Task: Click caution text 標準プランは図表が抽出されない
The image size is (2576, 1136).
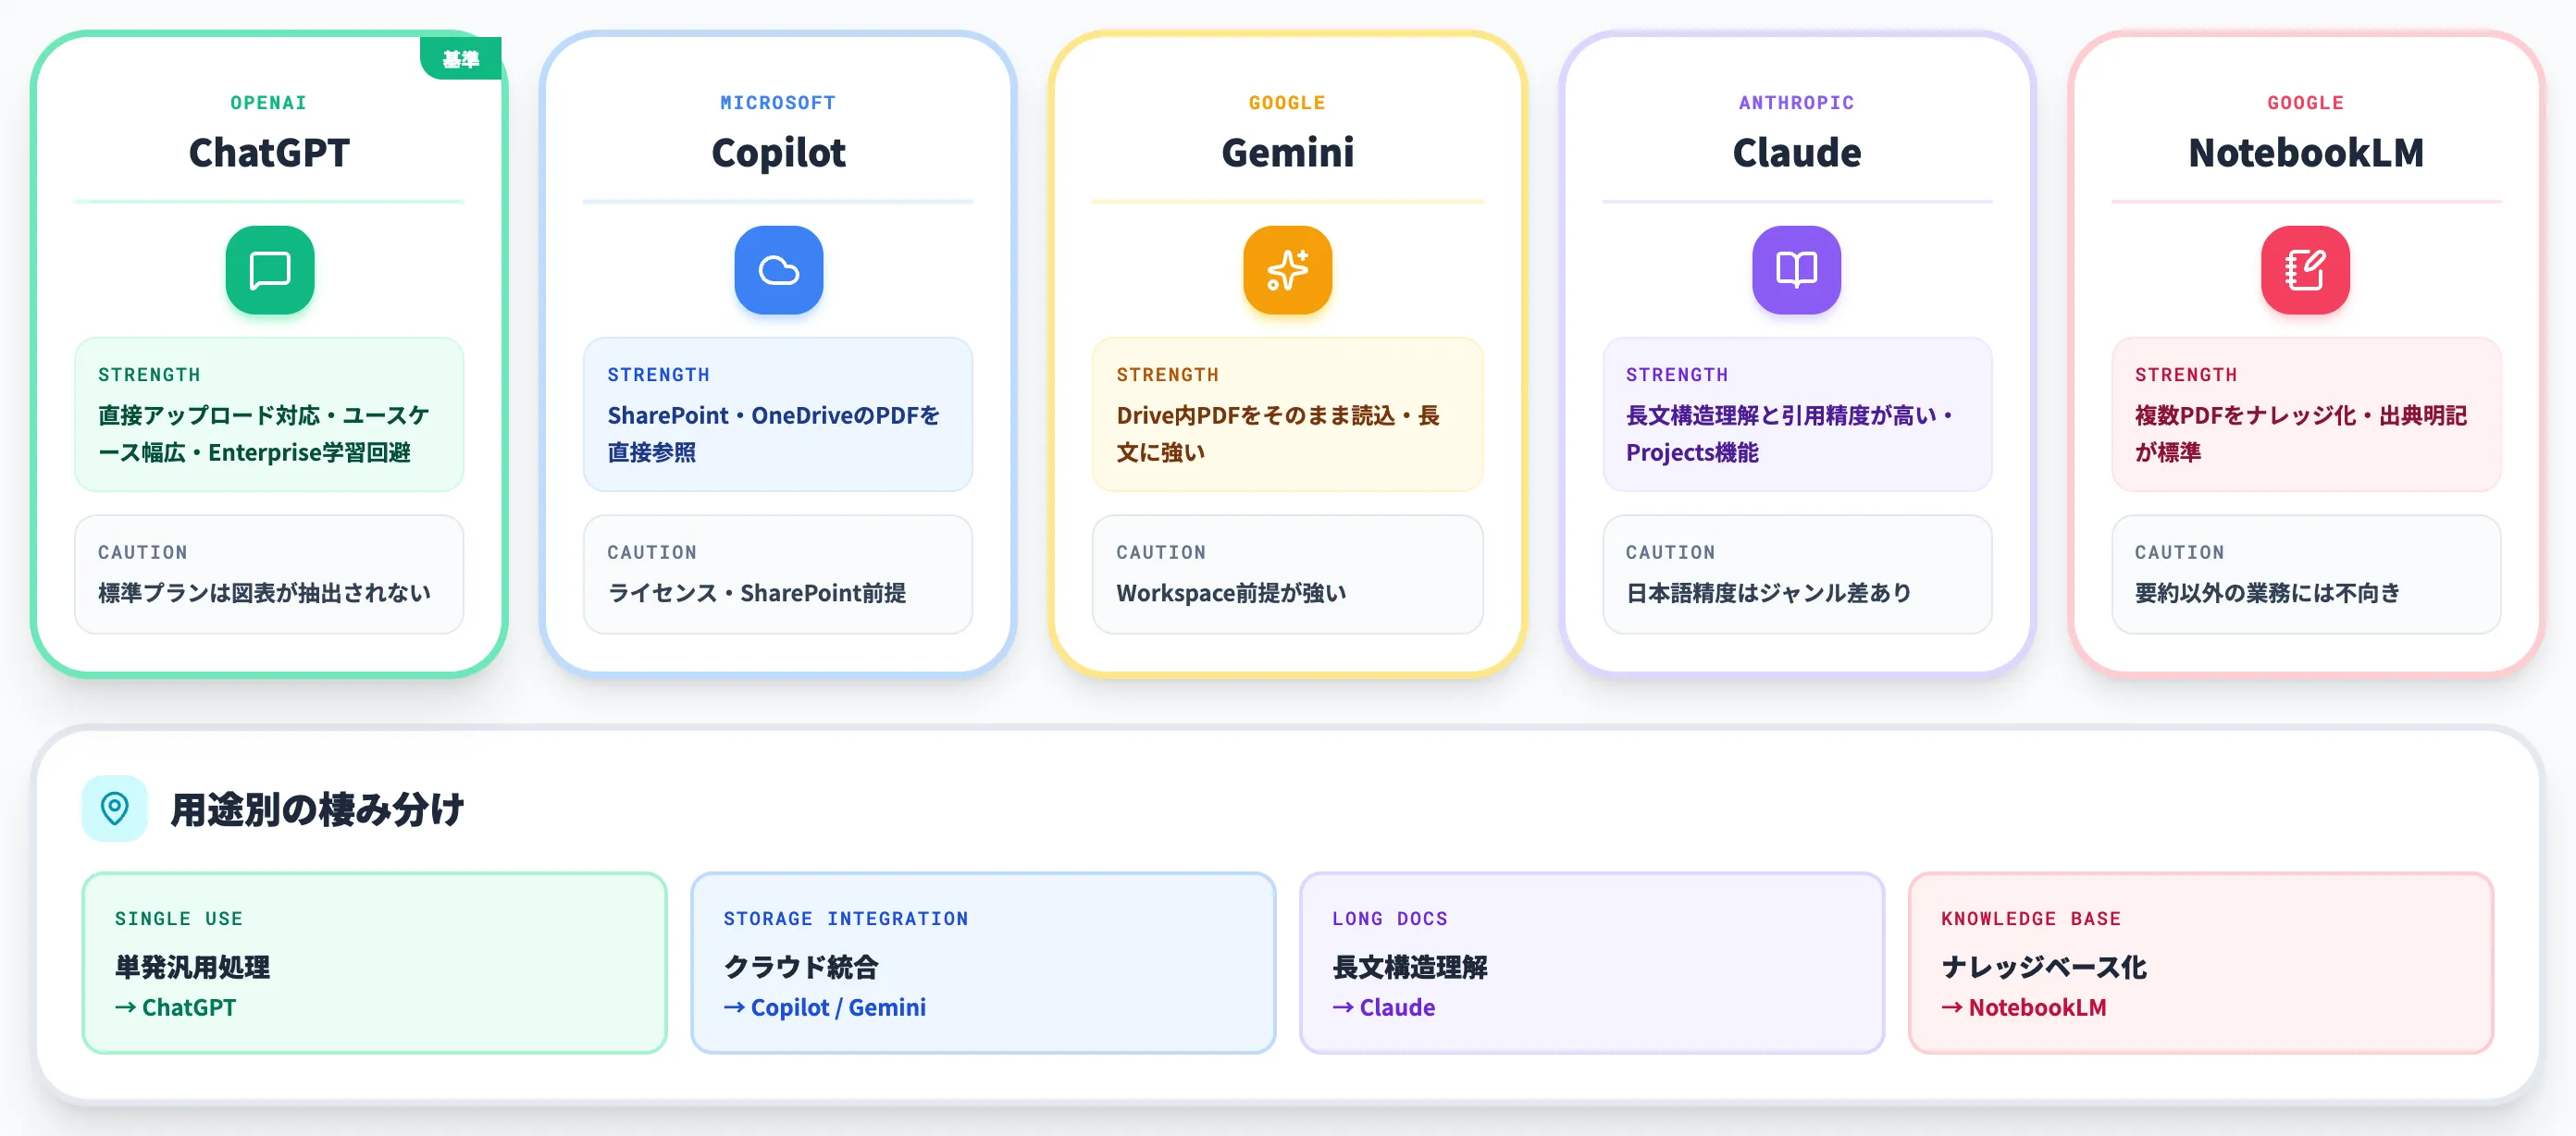Action: click(264, 593)
